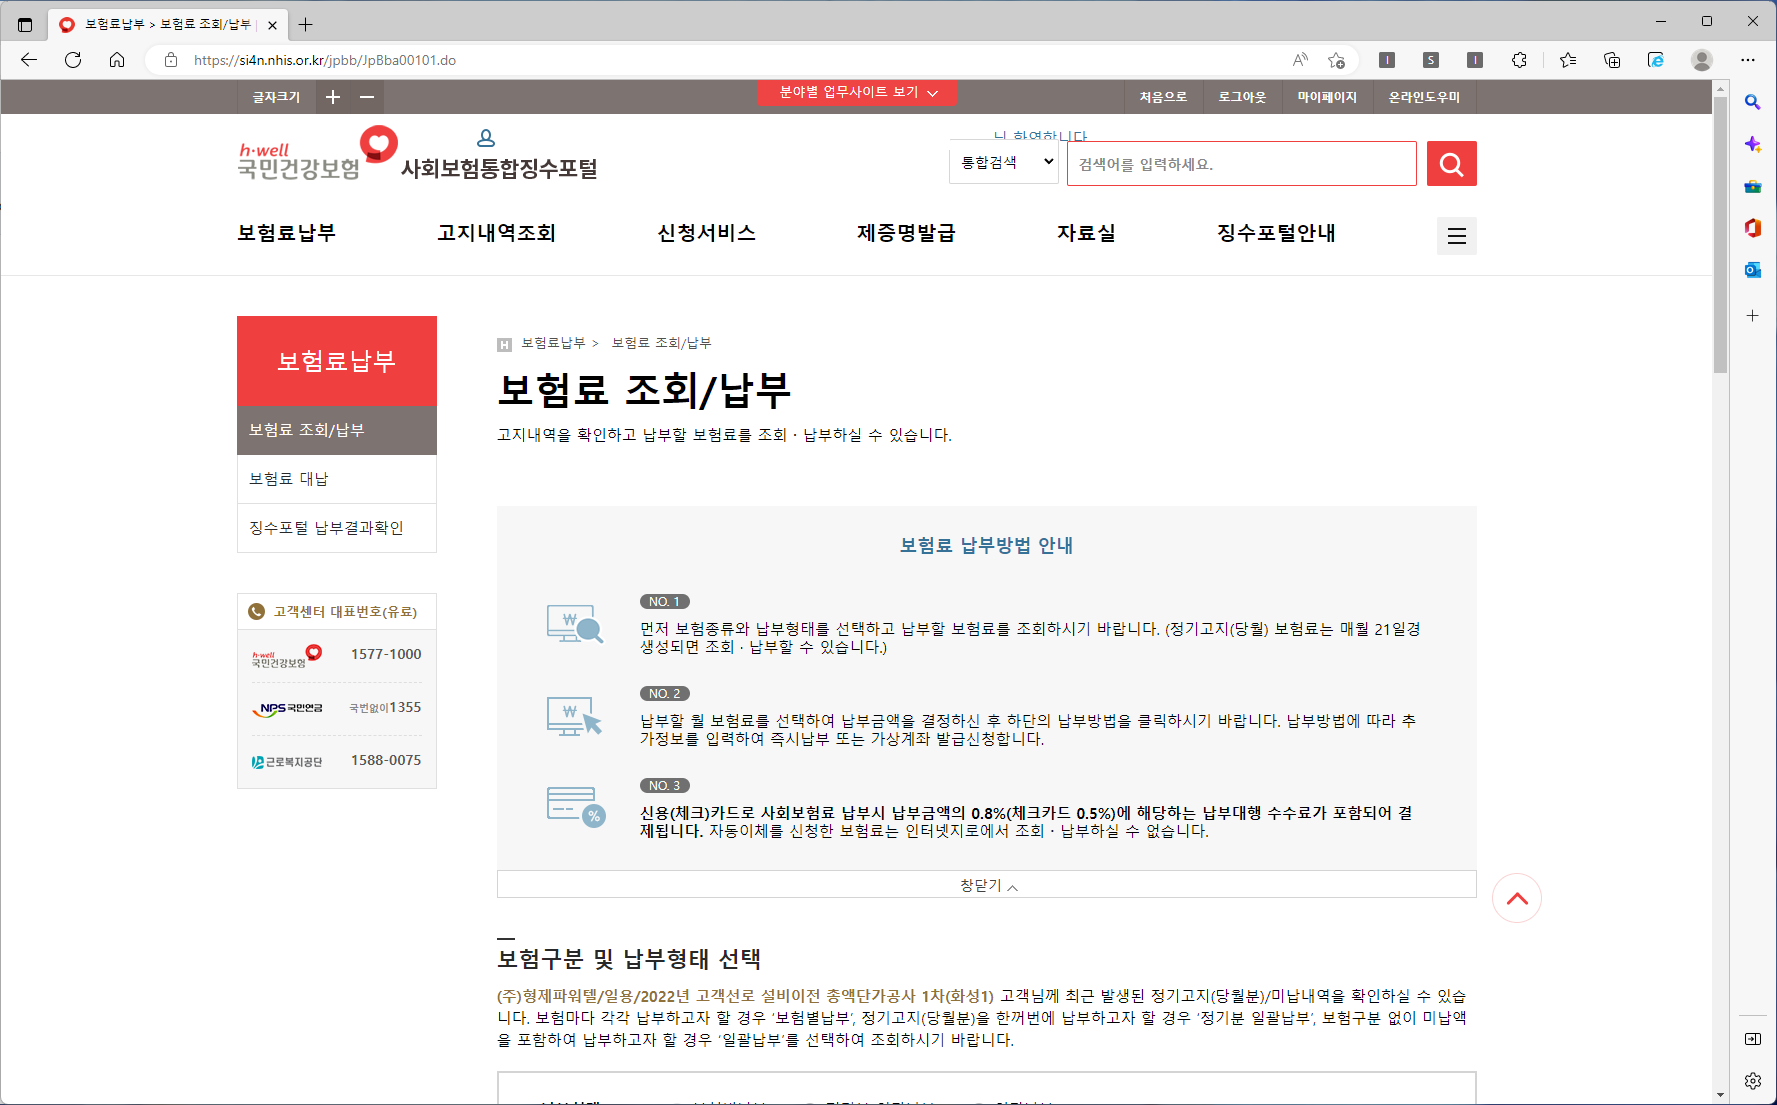Image resolution: width=1777 pixels, height=1105 pixels.
Task: Open Edge mode toolbar icon
Action: point(1656,60)
